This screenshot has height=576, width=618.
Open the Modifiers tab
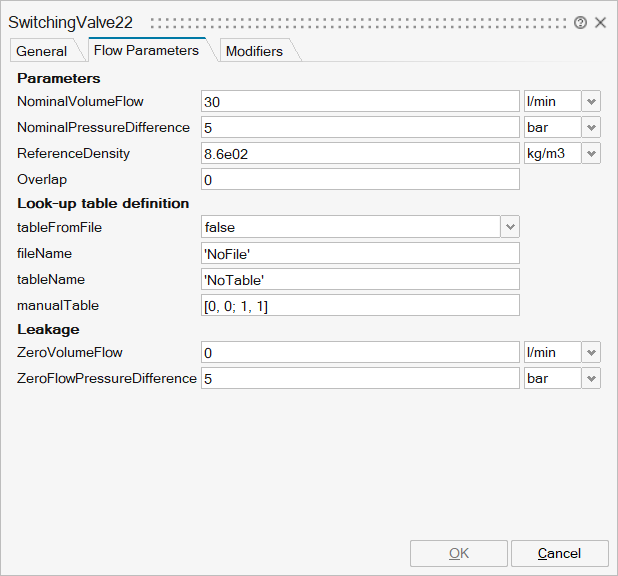tap(254, 51)
